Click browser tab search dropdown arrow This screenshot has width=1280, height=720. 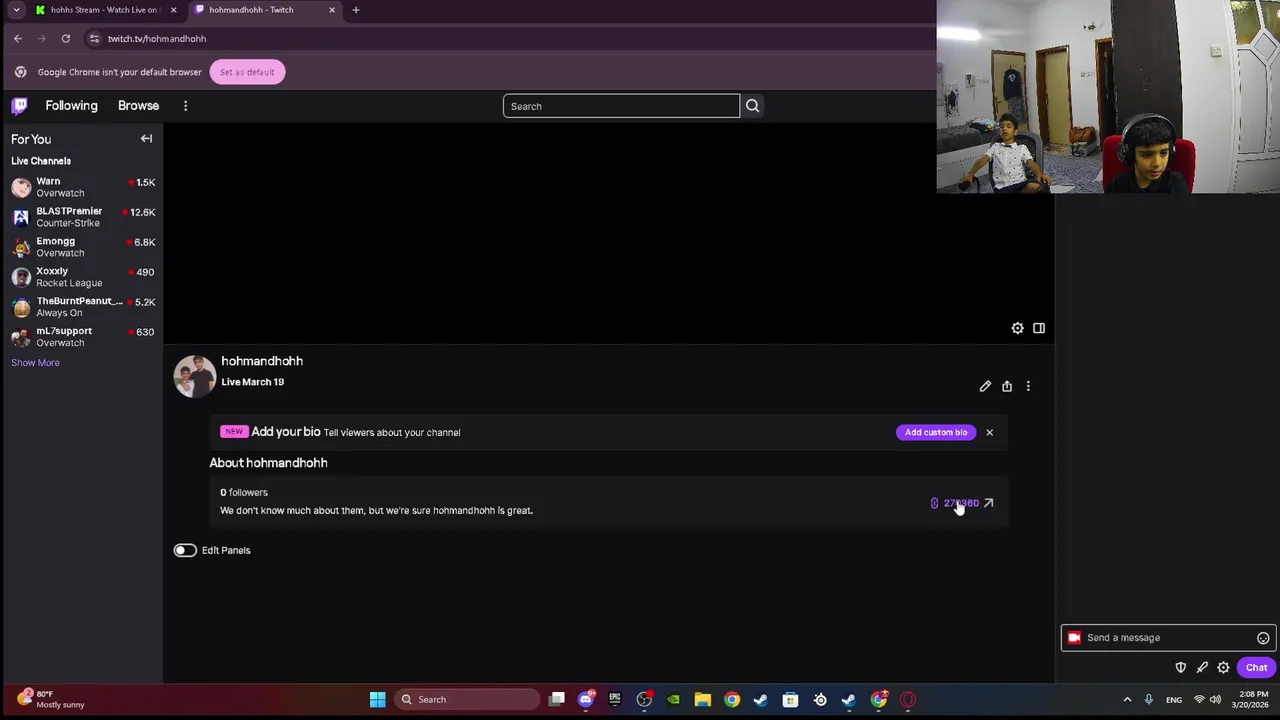(x=16, y=10)
